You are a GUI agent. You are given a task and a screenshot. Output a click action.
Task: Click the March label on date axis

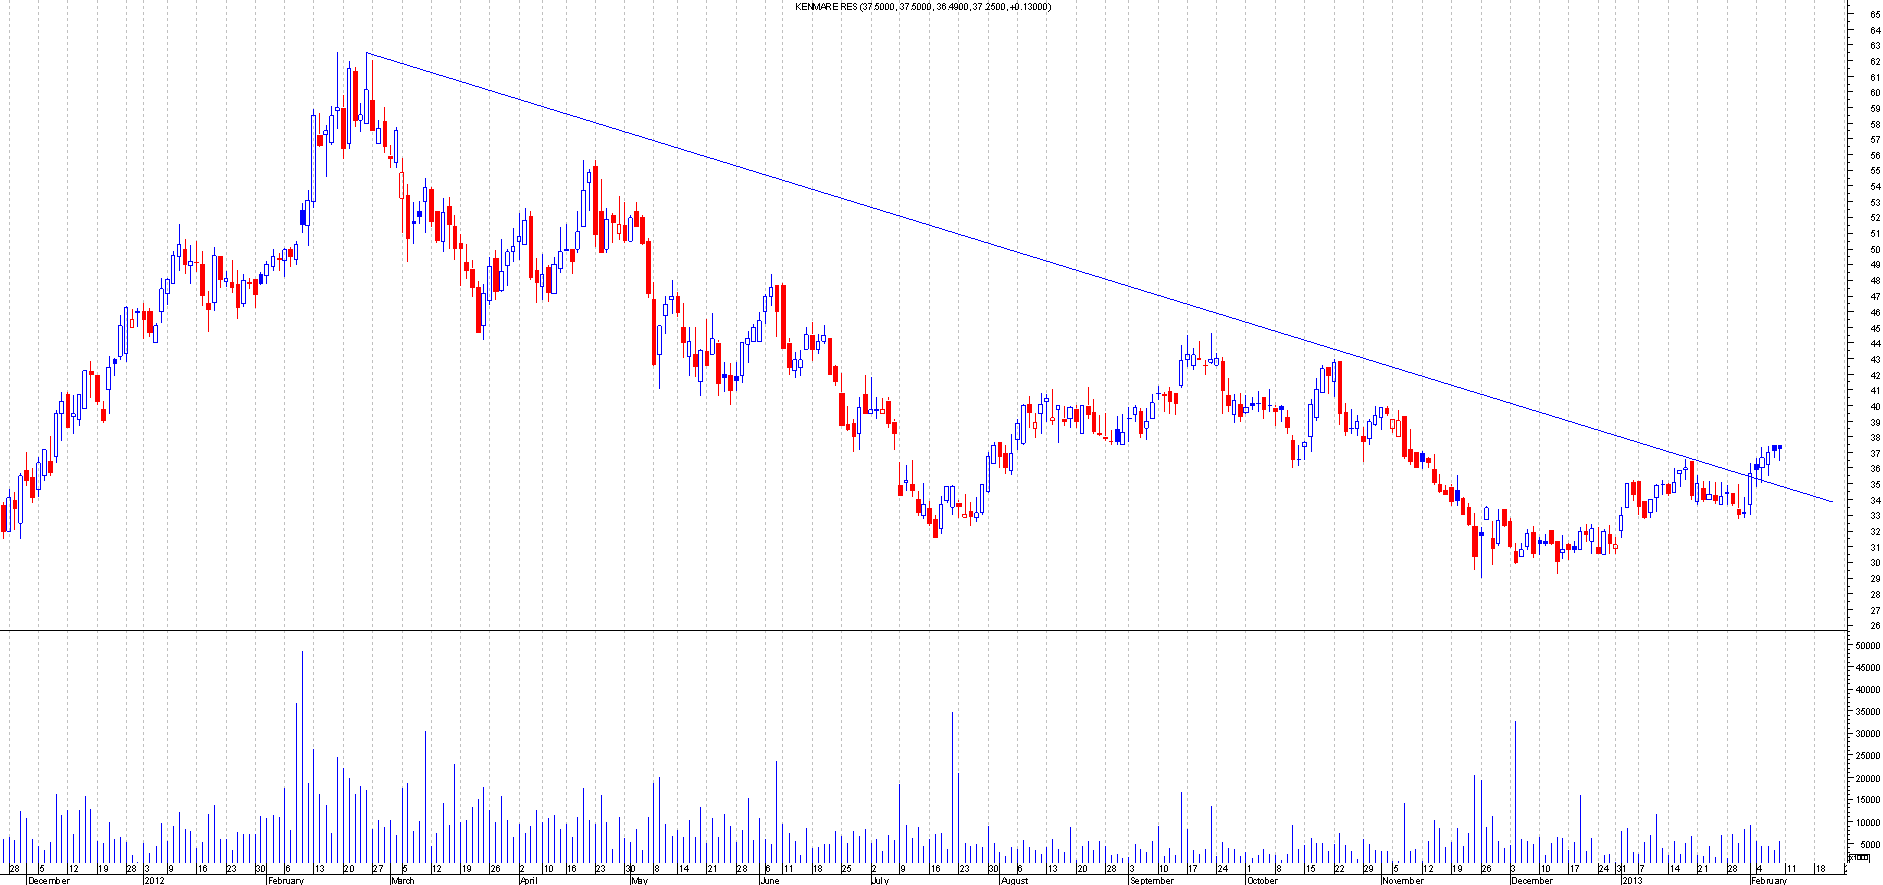[x=402, y=880]
